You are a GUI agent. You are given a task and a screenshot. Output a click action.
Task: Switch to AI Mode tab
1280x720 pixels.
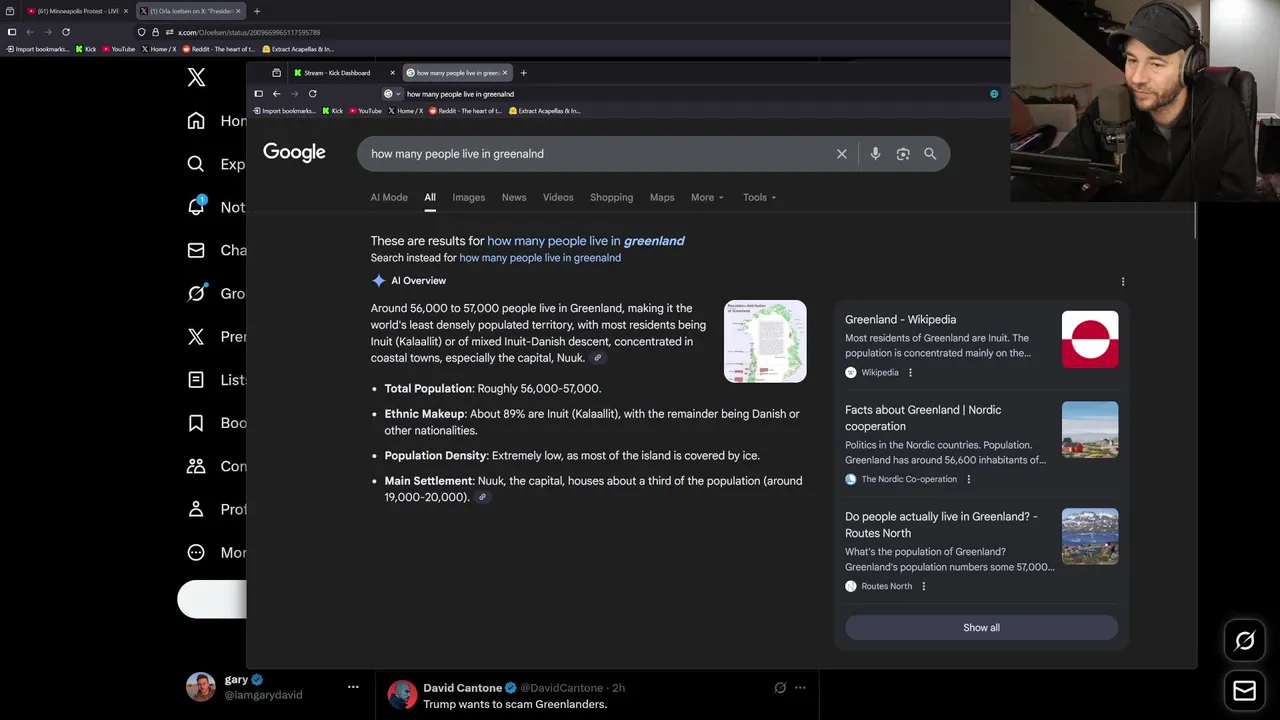pyautogui.click(x=389, y=197)
